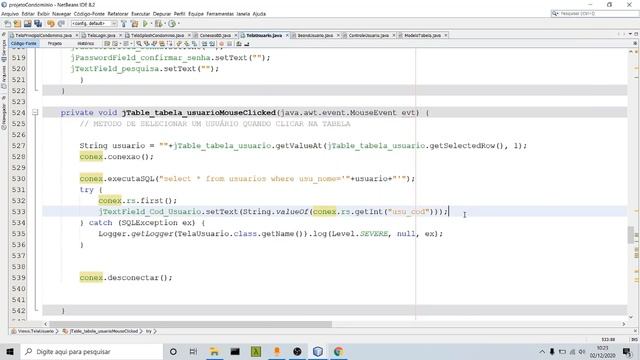
Task: Click the taskbar search box
Action: pos(91,351)
